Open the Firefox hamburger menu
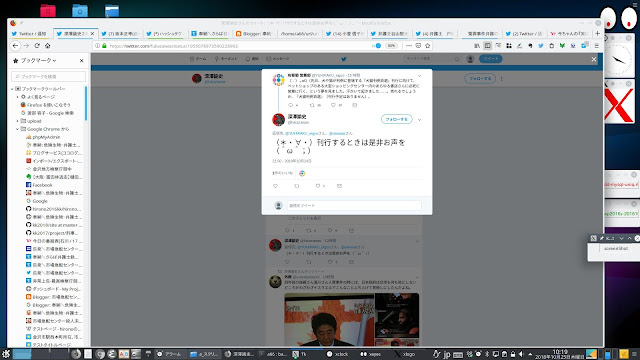Screen dimensions: 640x360 click(x=597, y=46)
